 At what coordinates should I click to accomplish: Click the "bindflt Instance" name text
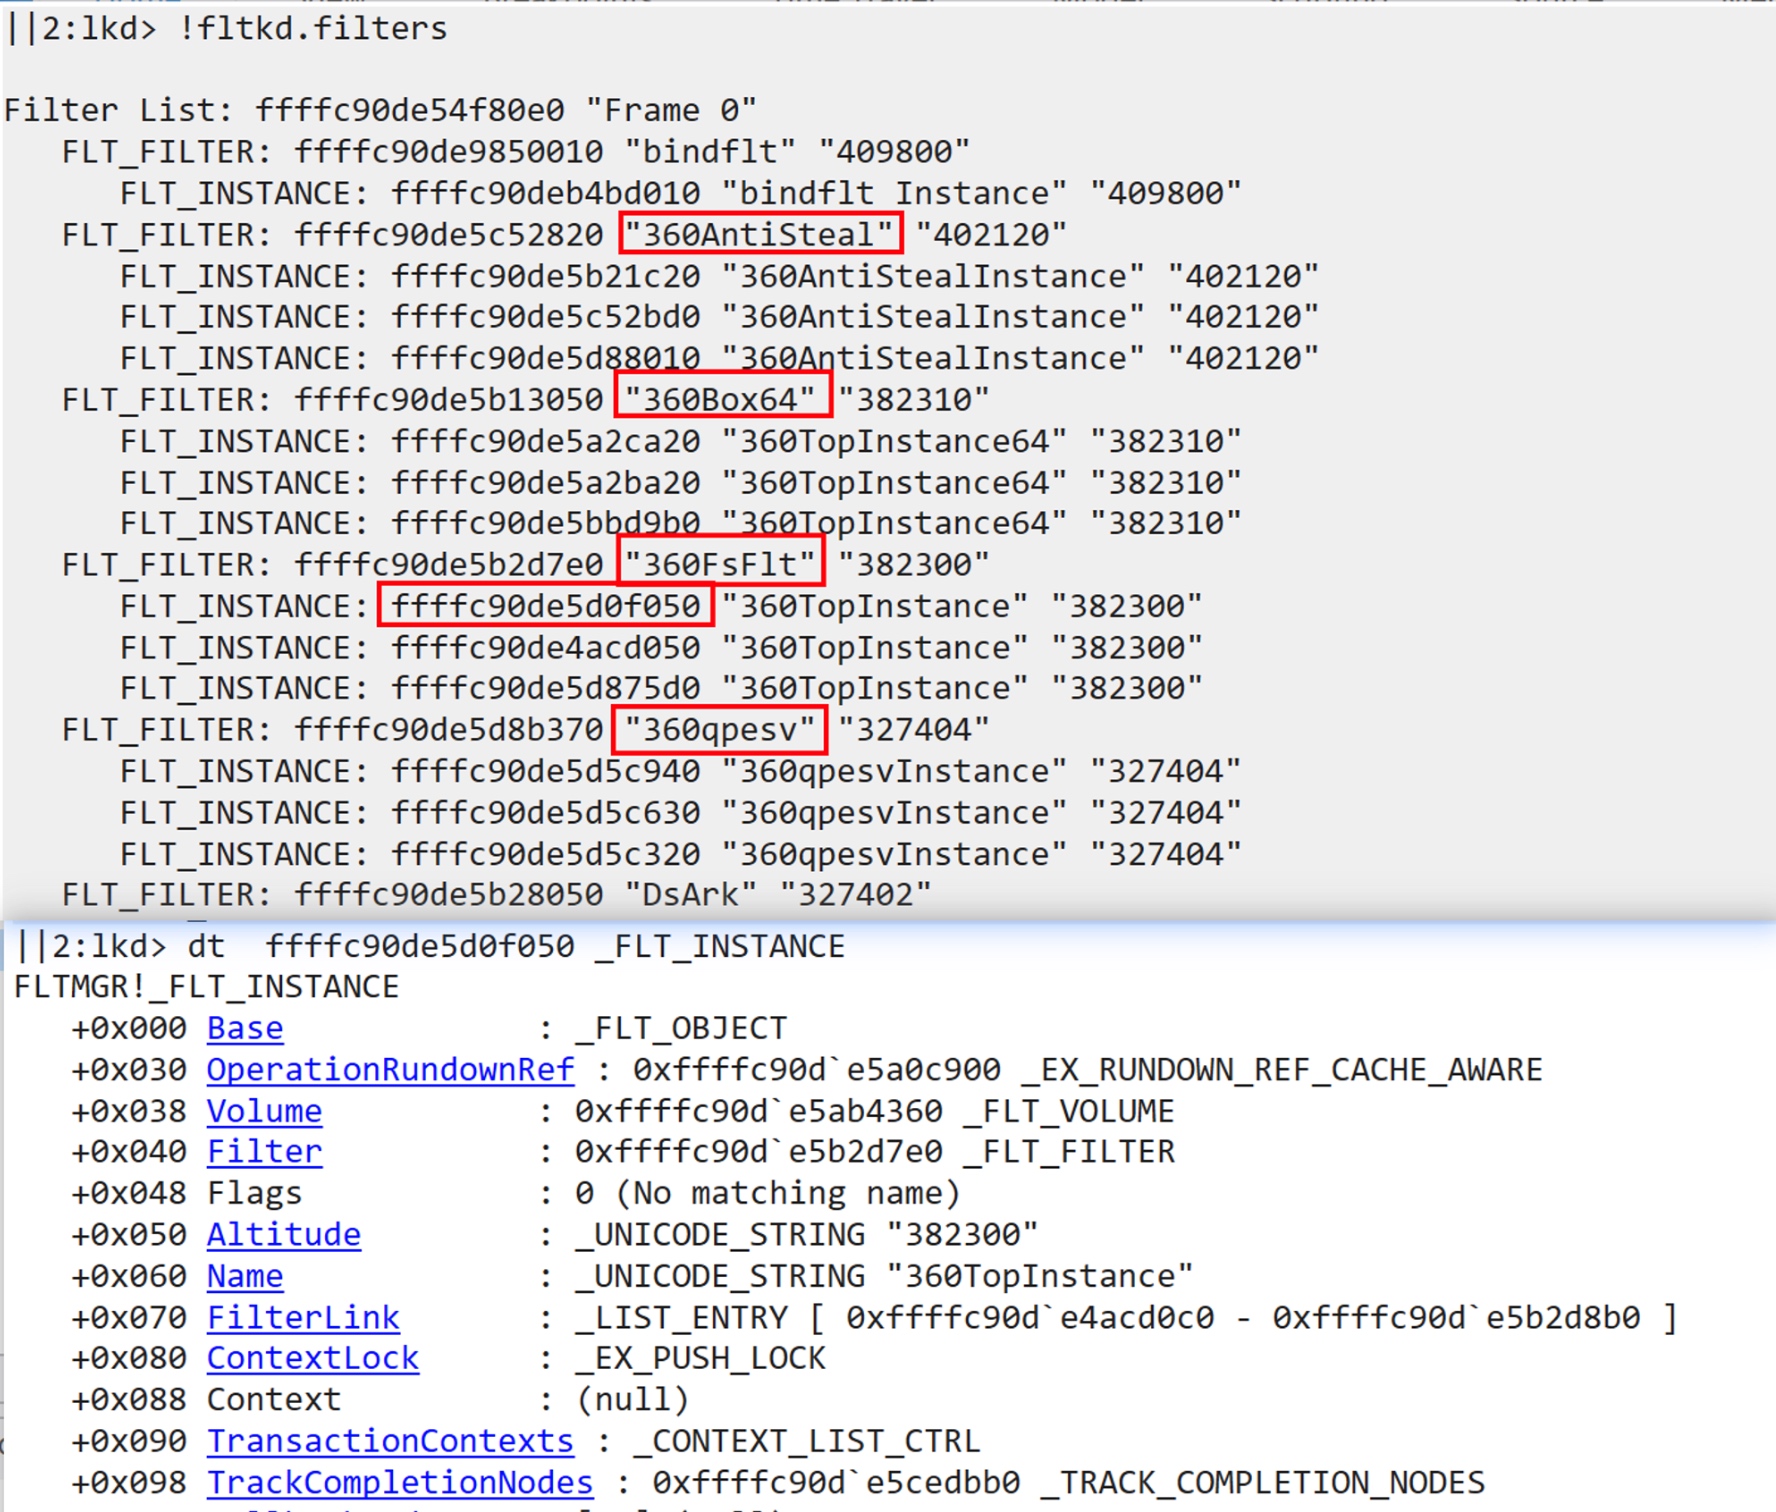[894, 193]
